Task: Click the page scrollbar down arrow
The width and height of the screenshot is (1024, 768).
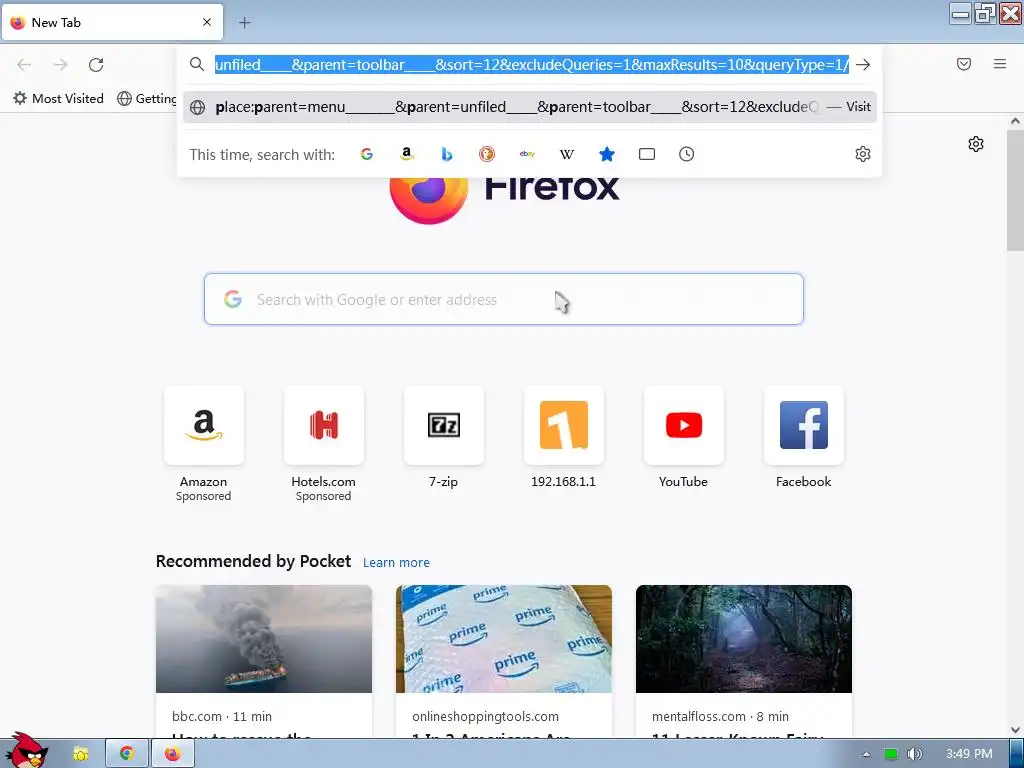Action: point(1015,730)
